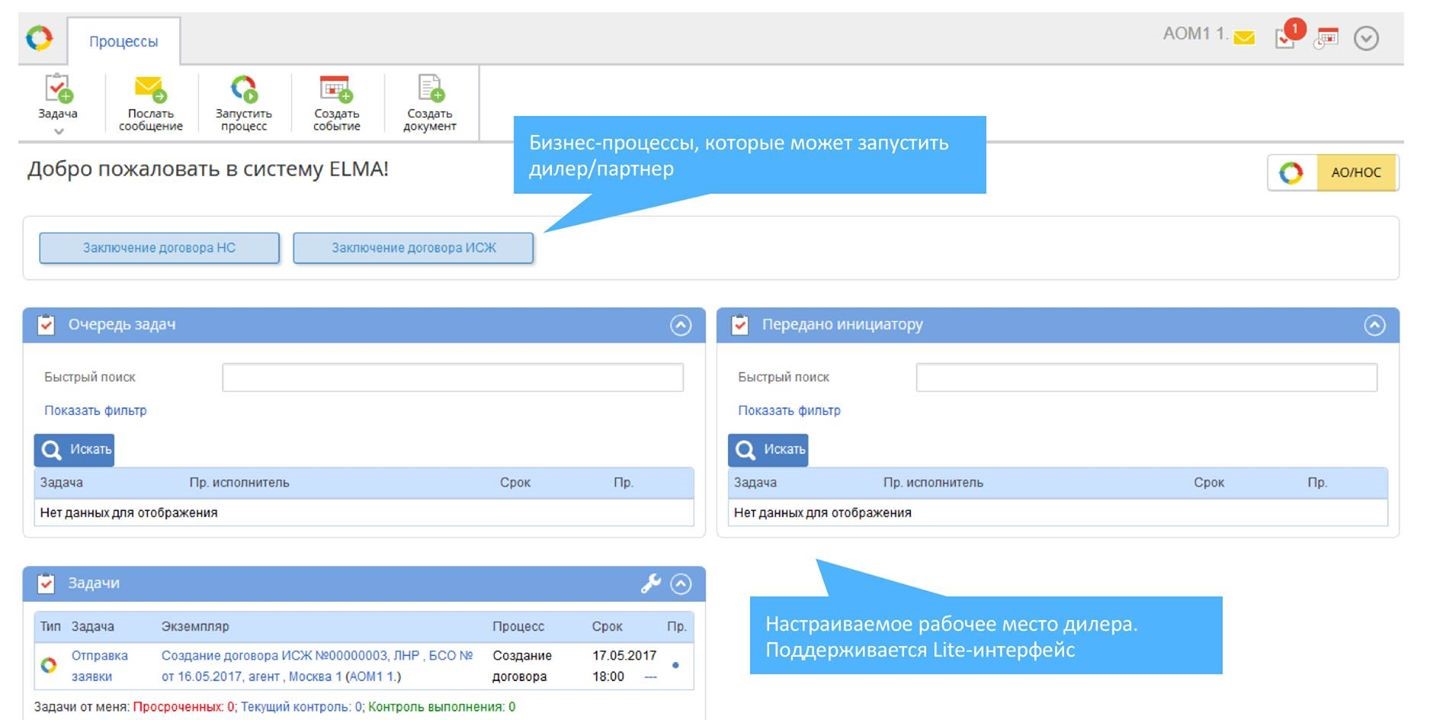Click Показать фильтр link in Очередь задач
Viewport: 1430px width, 720px height.
click(95, 411)
